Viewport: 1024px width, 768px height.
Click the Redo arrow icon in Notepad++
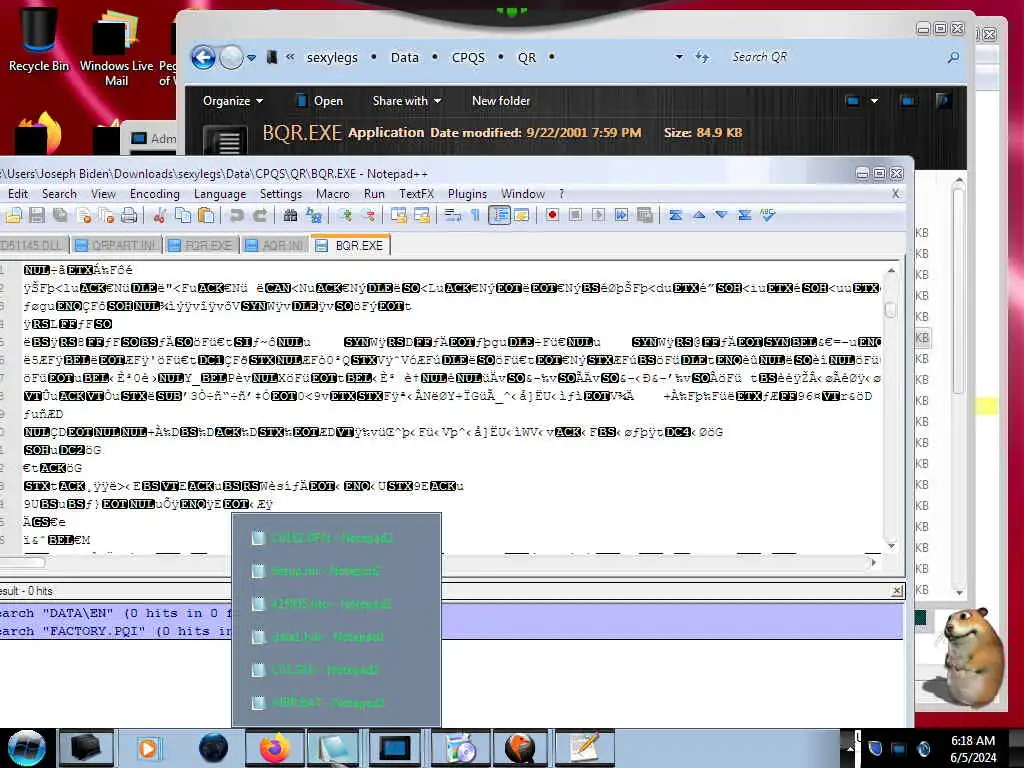(x=259, y=215)
